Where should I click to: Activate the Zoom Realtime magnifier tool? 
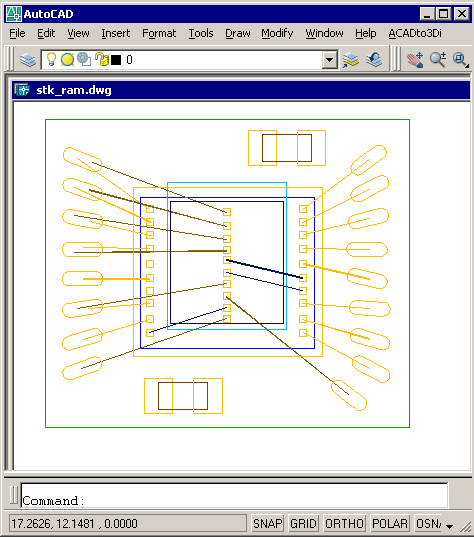438,60
